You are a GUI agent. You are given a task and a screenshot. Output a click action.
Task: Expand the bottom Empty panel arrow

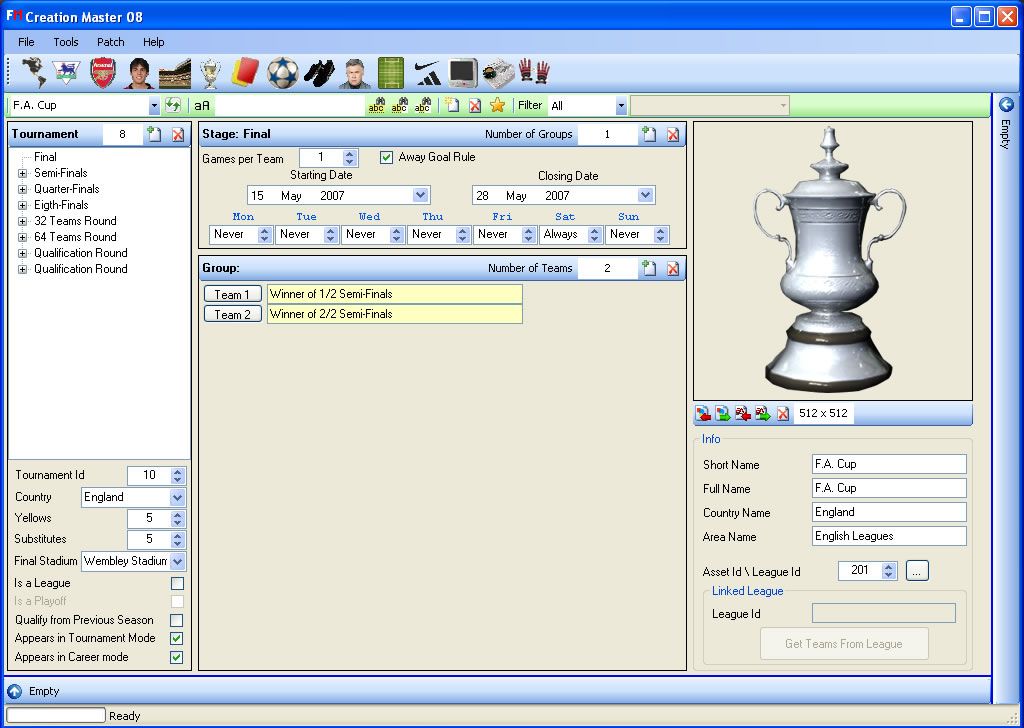pos(14,691)
